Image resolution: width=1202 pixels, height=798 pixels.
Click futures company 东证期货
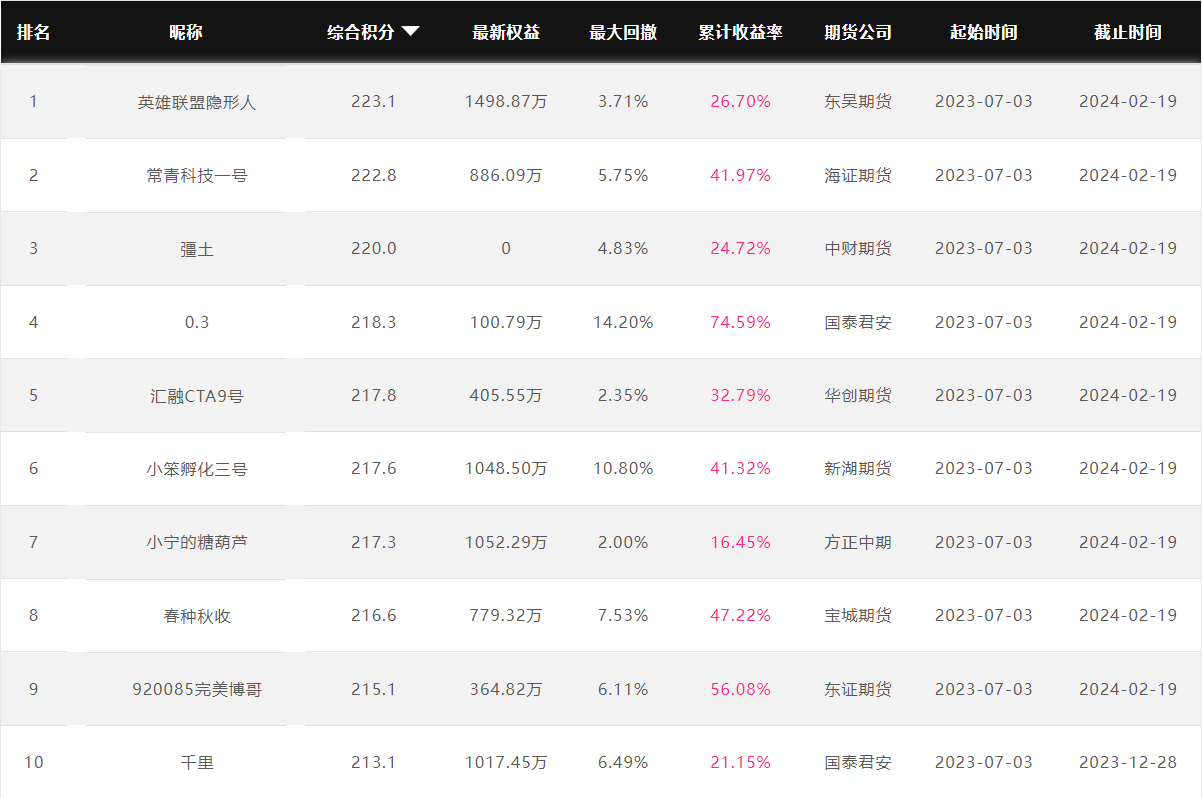coord(858,689)
